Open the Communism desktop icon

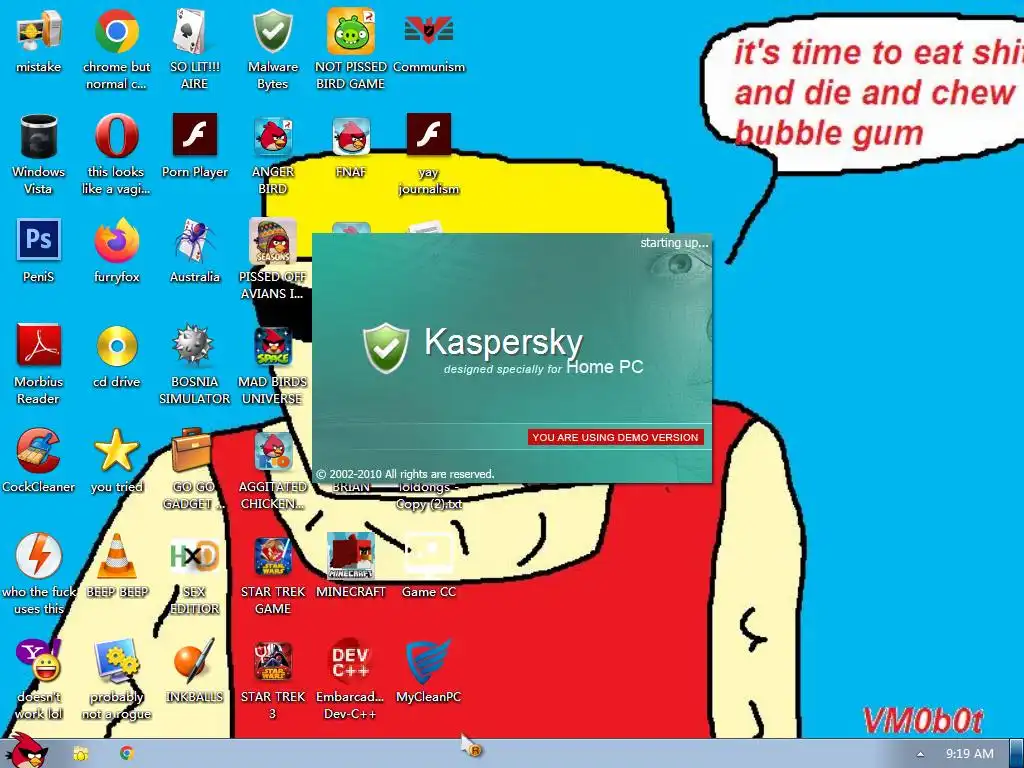[x=428, y=31]
